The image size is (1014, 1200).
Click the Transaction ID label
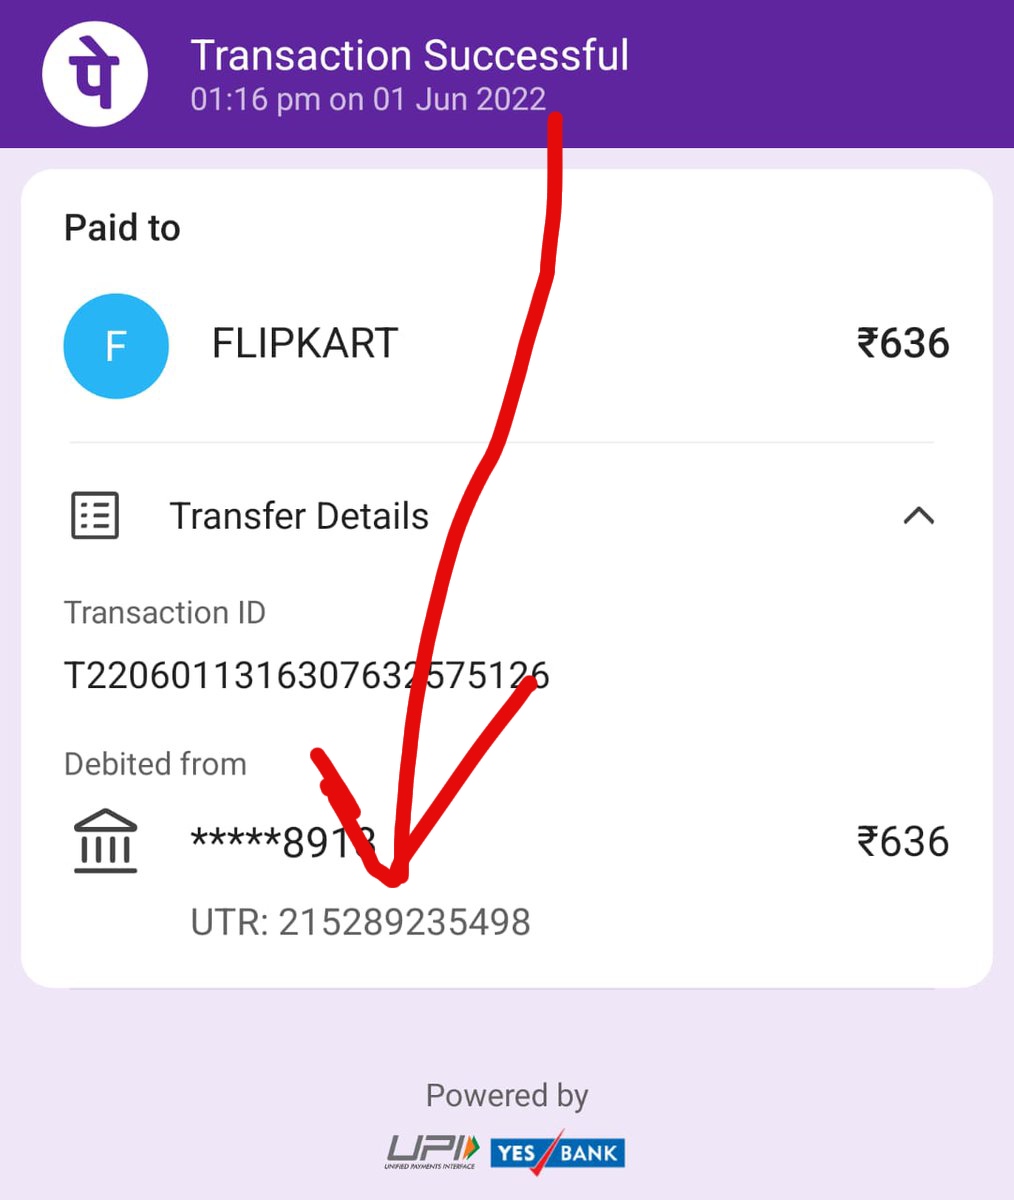pos(165,612)
